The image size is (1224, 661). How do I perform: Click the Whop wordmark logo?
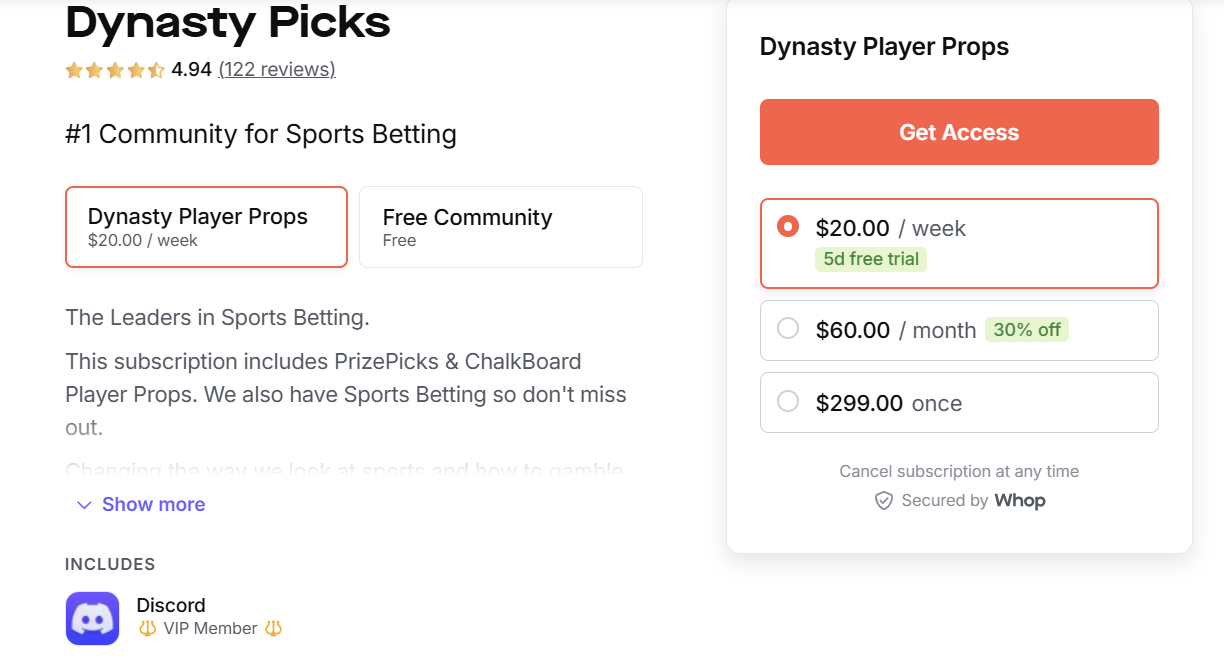click(x=1021, y=500)
